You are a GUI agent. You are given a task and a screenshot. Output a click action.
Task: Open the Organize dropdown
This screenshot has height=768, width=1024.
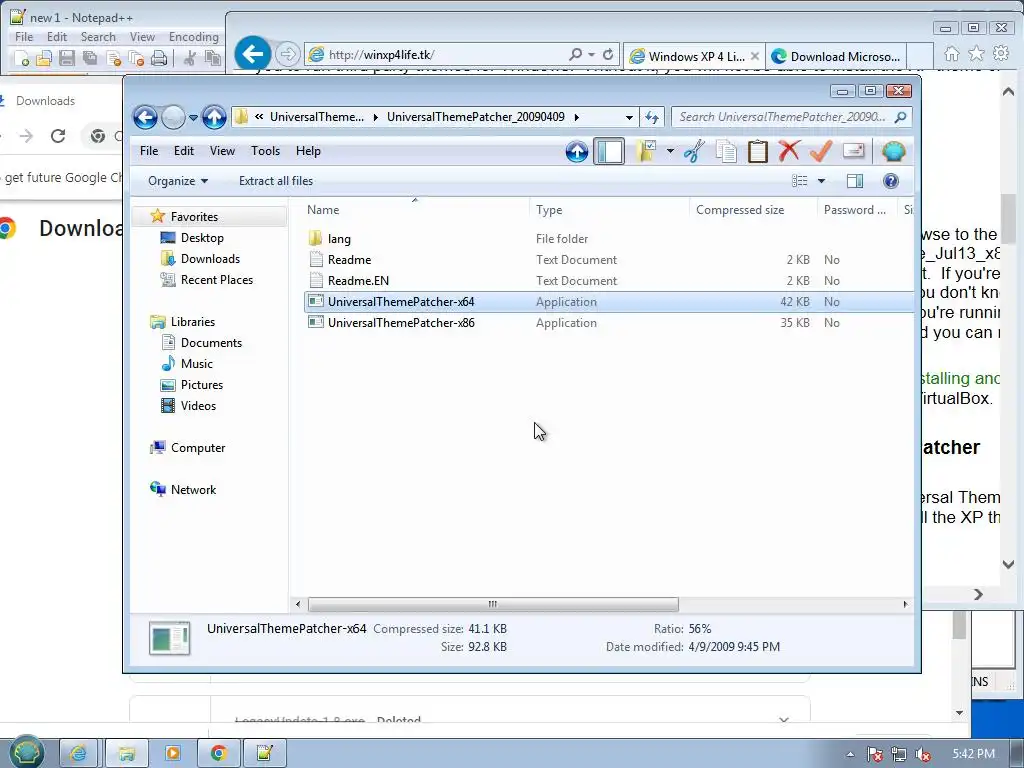(178, 181)
